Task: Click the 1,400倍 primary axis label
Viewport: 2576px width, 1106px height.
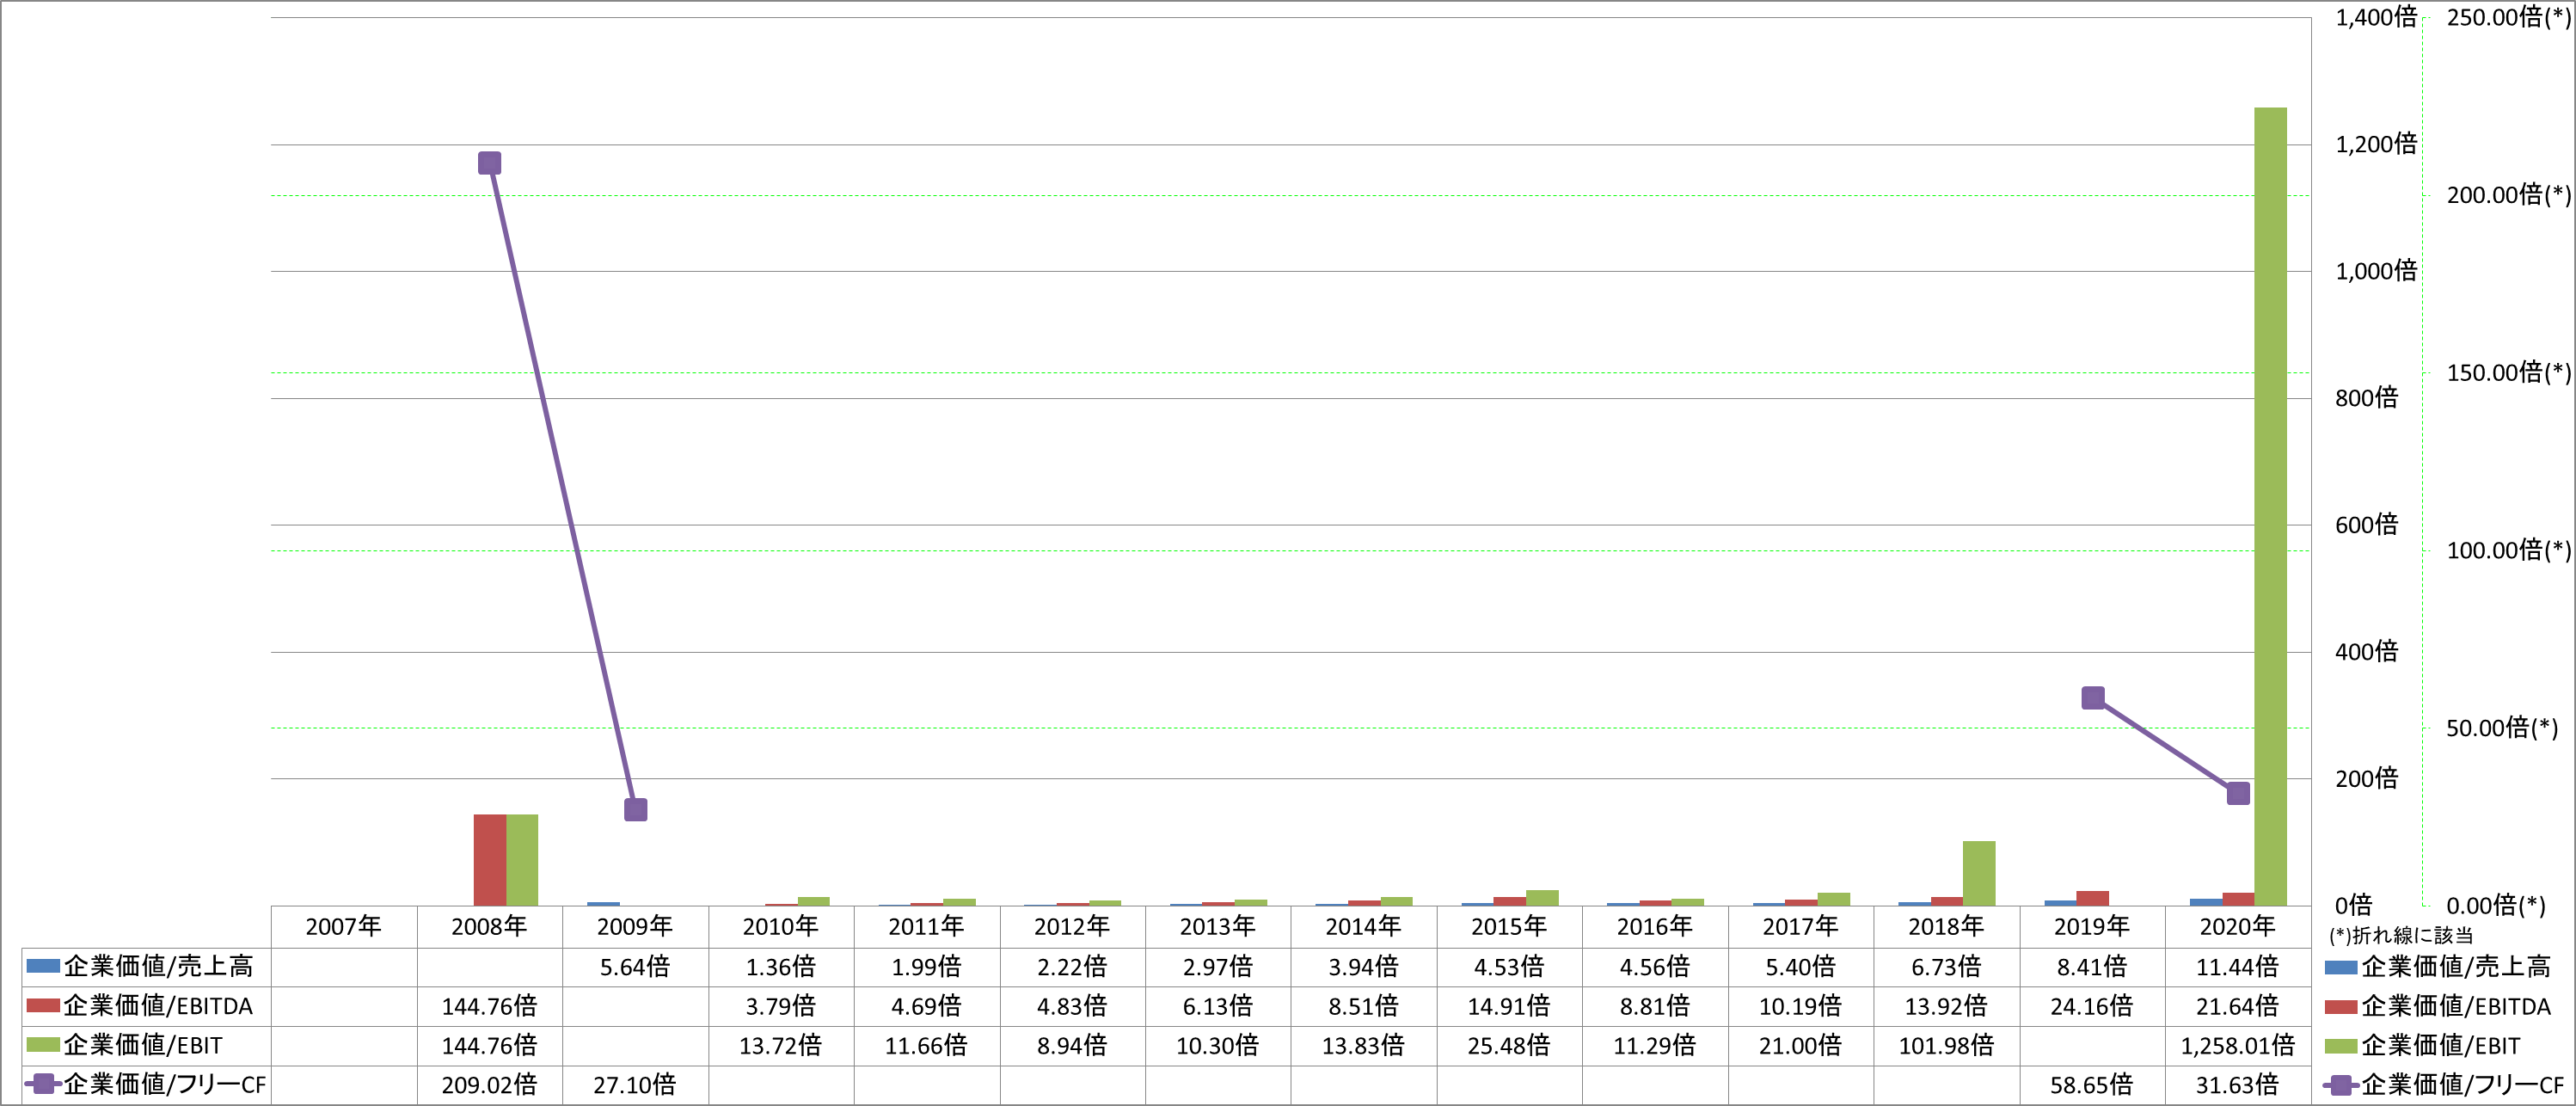Action: tap(2376, 17)
